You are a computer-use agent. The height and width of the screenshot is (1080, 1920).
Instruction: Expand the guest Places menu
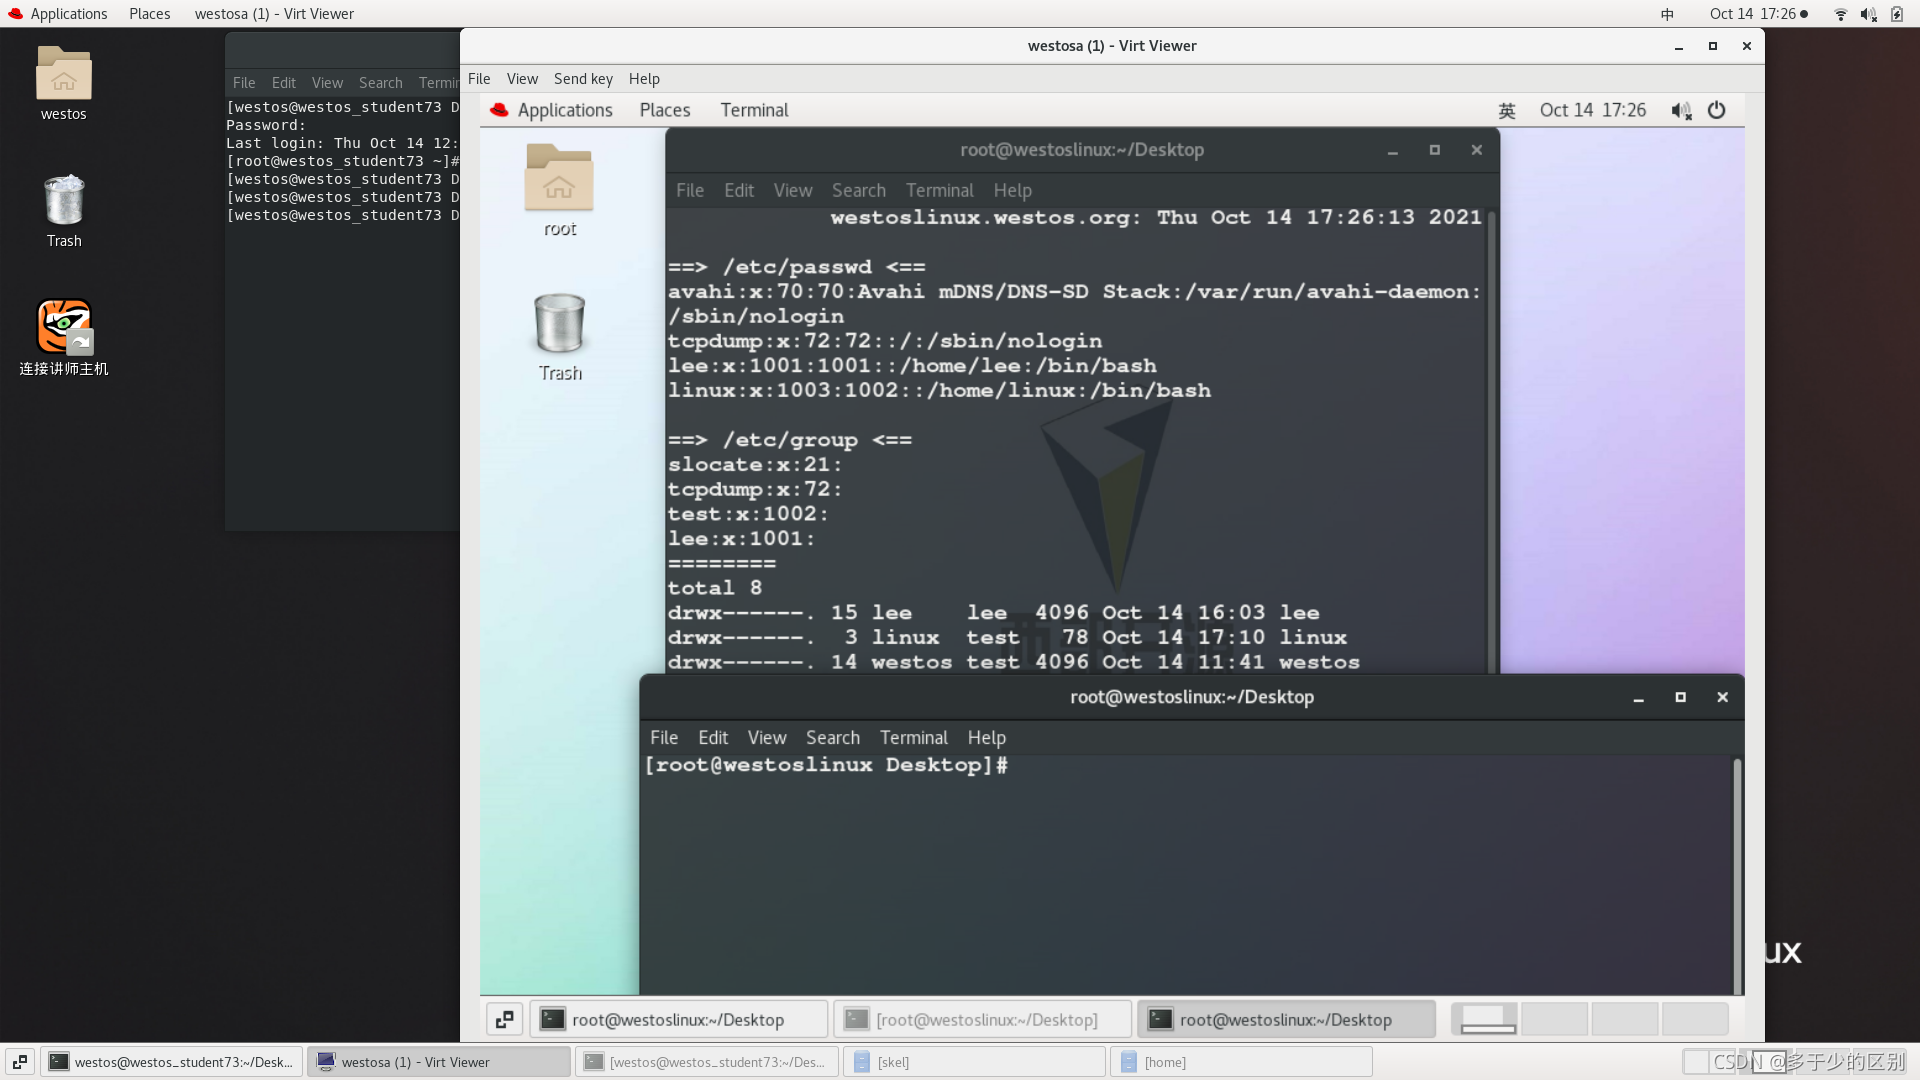point(665,110)
